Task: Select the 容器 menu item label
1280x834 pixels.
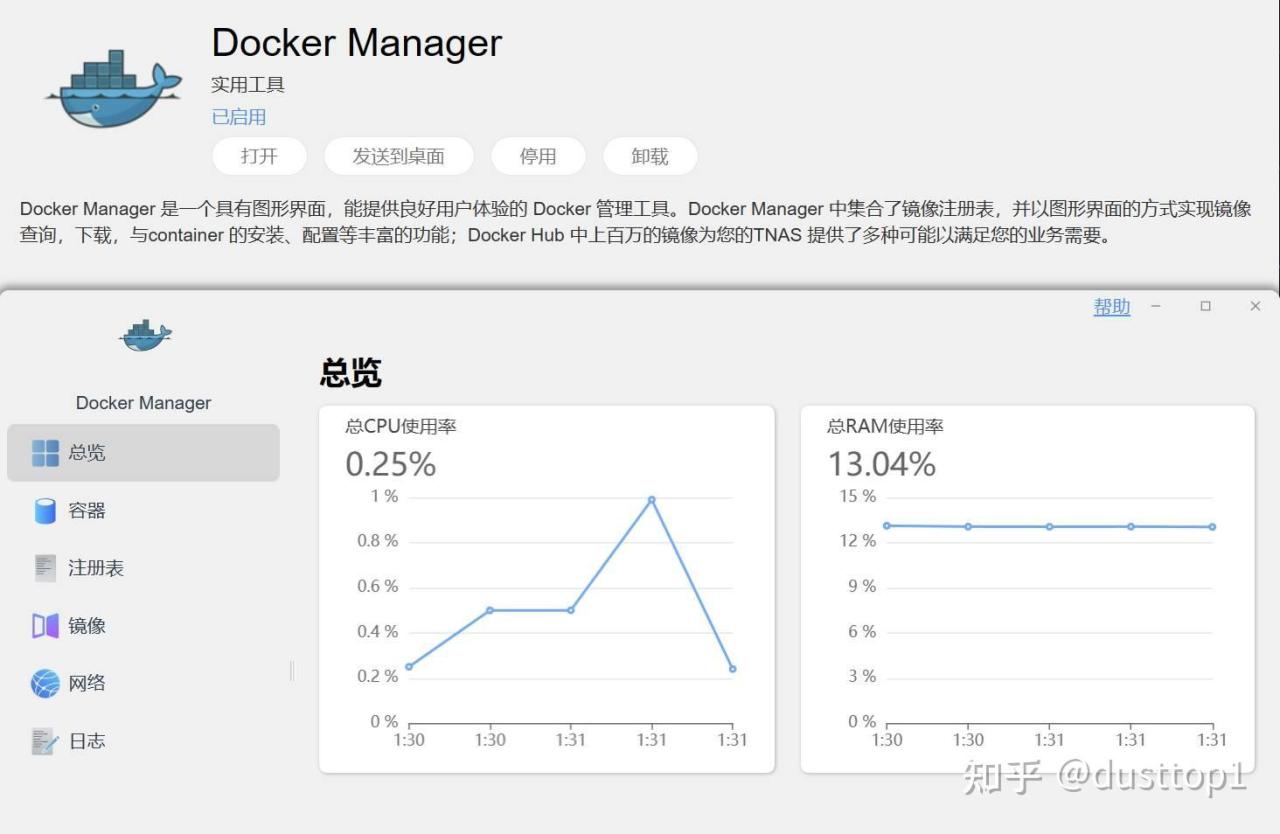Action: 87,511
